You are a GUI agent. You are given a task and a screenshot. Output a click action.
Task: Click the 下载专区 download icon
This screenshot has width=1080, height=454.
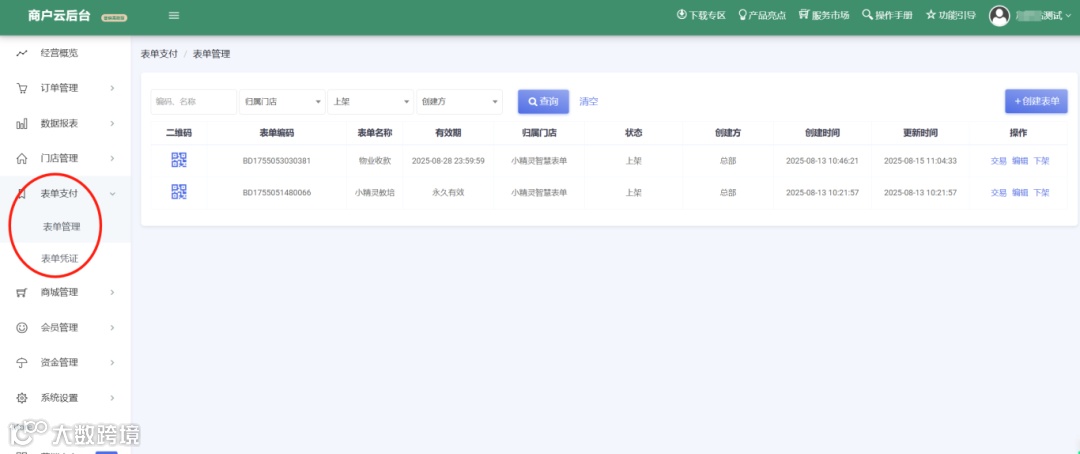click(x=682, y=14)
